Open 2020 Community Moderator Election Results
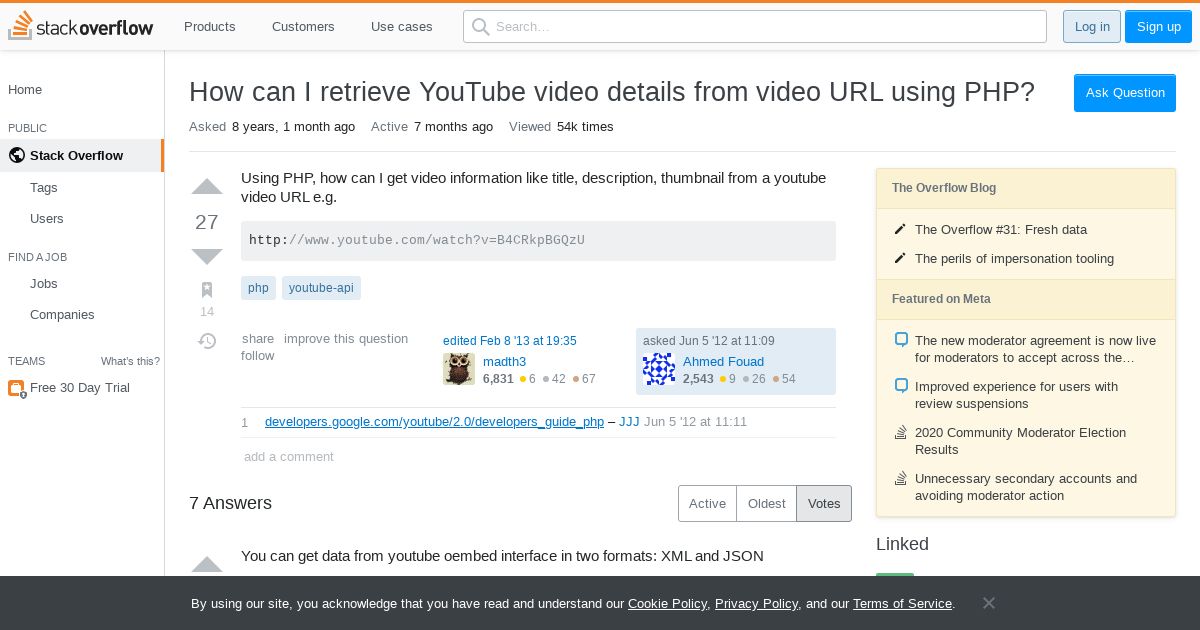Viewport: 1200px width, 630px height. pos(1020,441)
